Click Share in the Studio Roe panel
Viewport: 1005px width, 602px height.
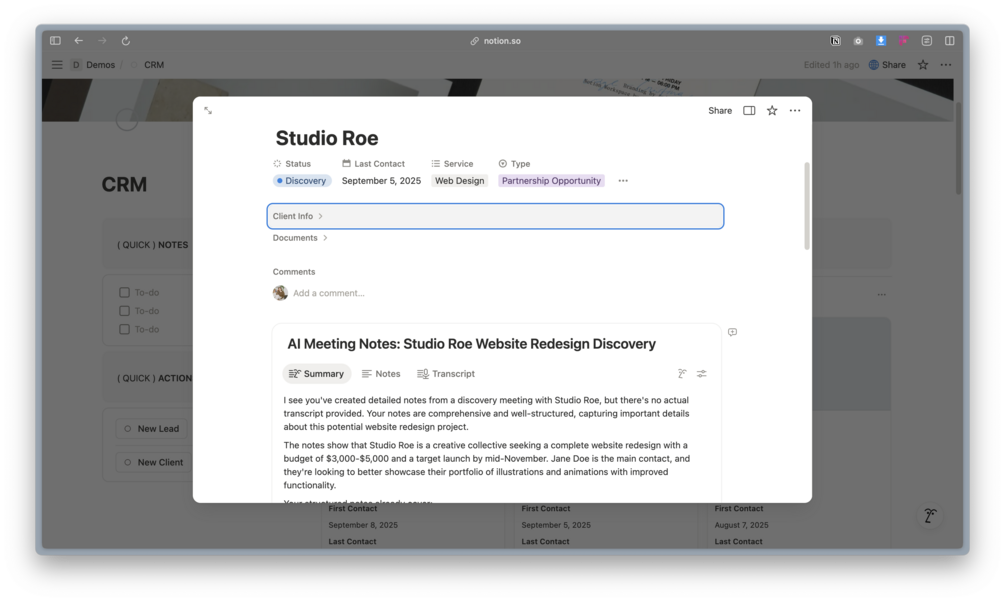tap(720, 110)
